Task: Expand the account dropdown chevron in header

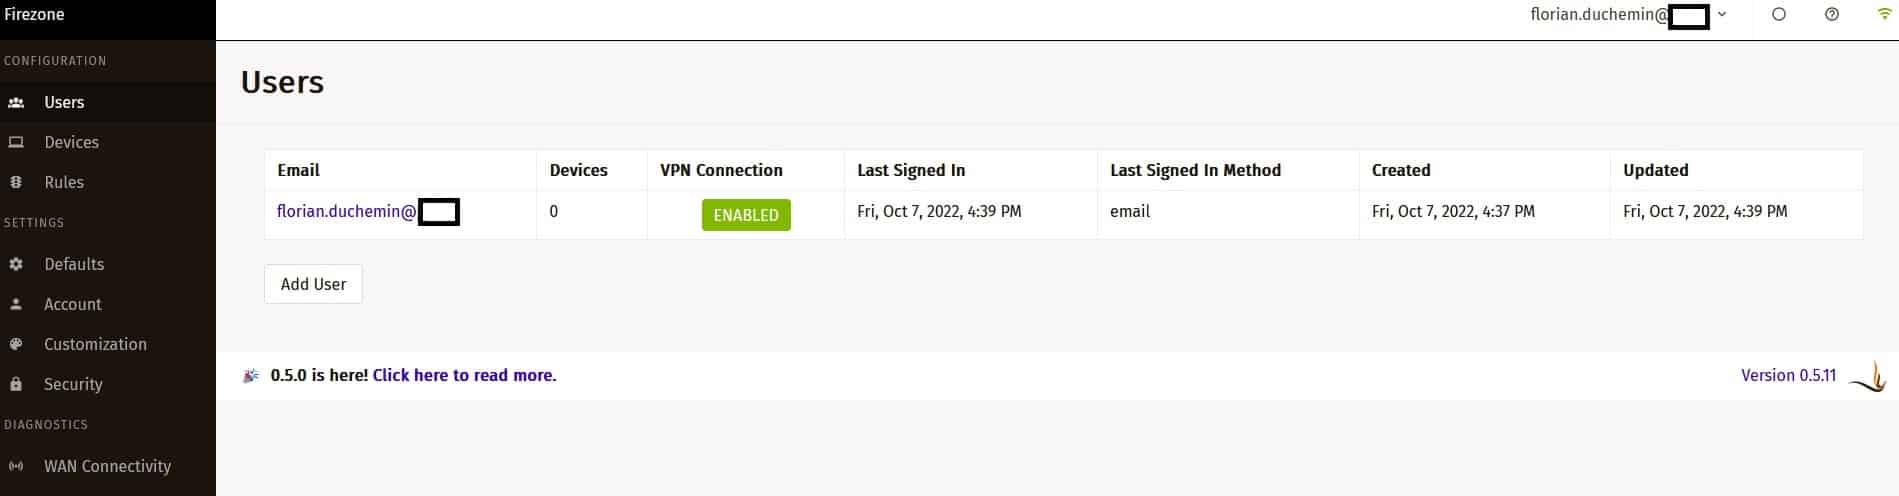Action: click(x=1722, y=15)
